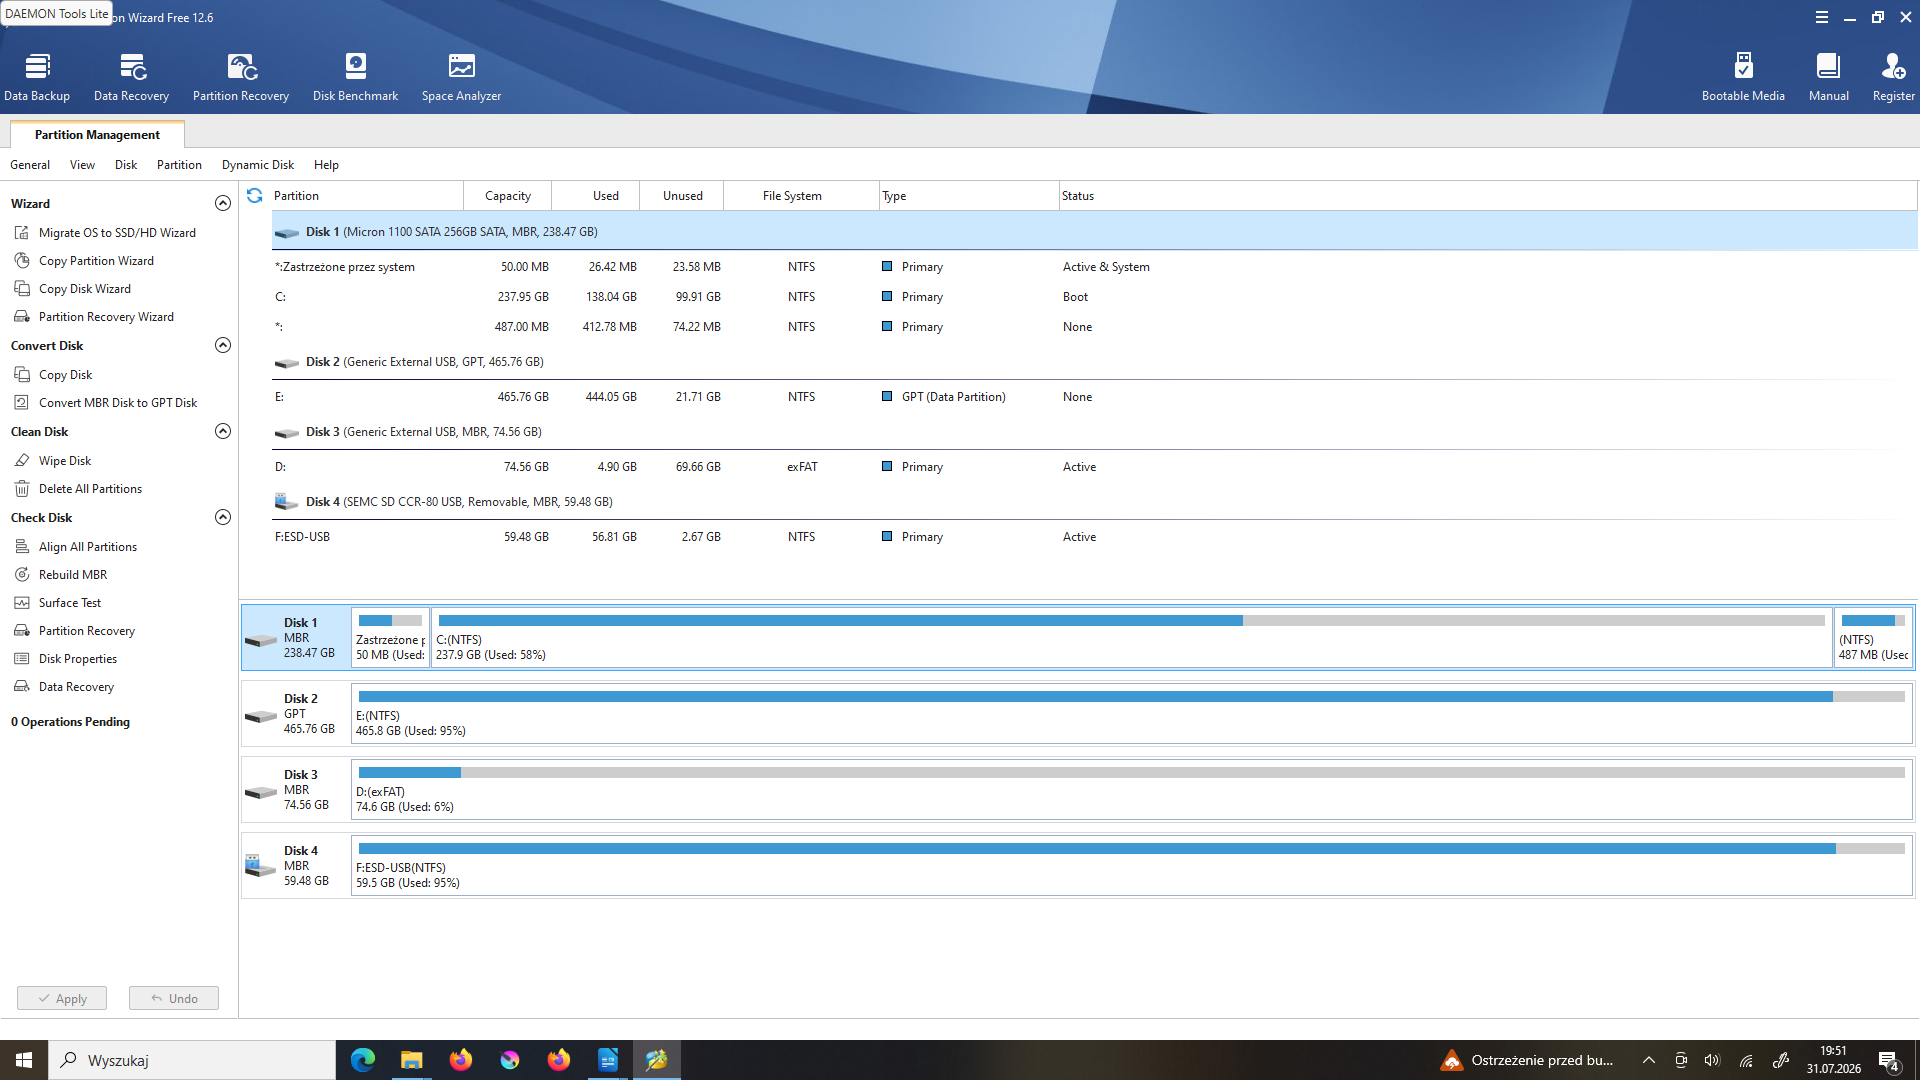Open the Dynamic Disk menu
The height and width of the screenshot is (1080, 1920).
258,165
